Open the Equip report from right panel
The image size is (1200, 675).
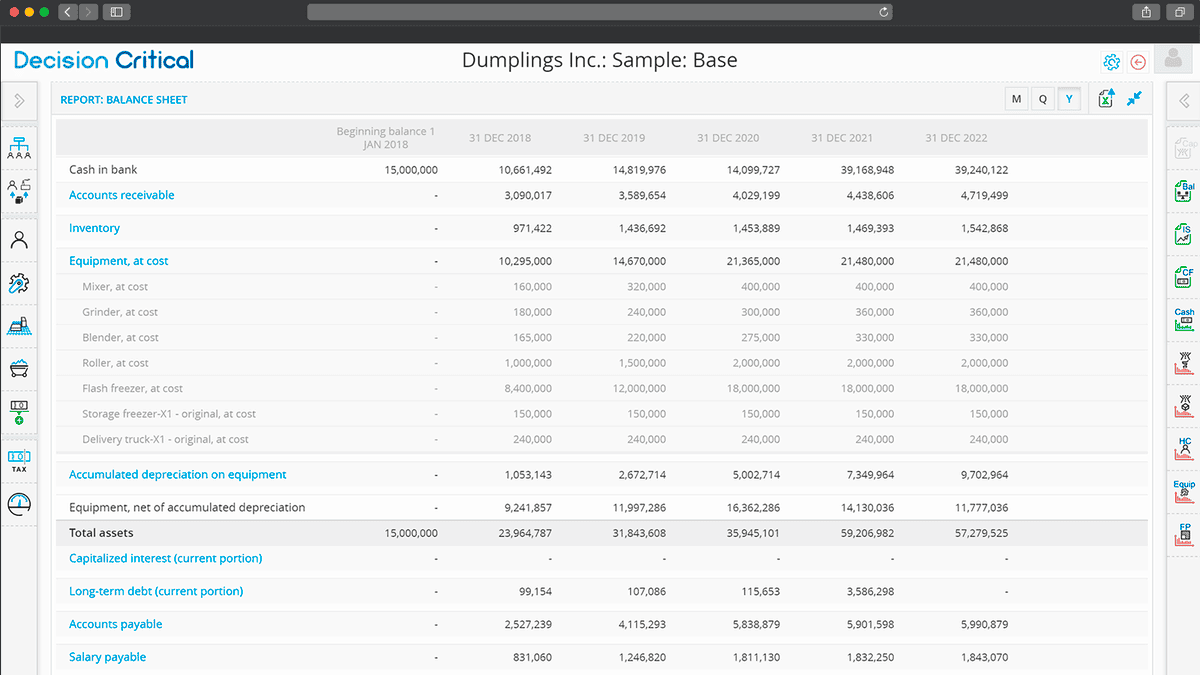tap(1184, 490)
